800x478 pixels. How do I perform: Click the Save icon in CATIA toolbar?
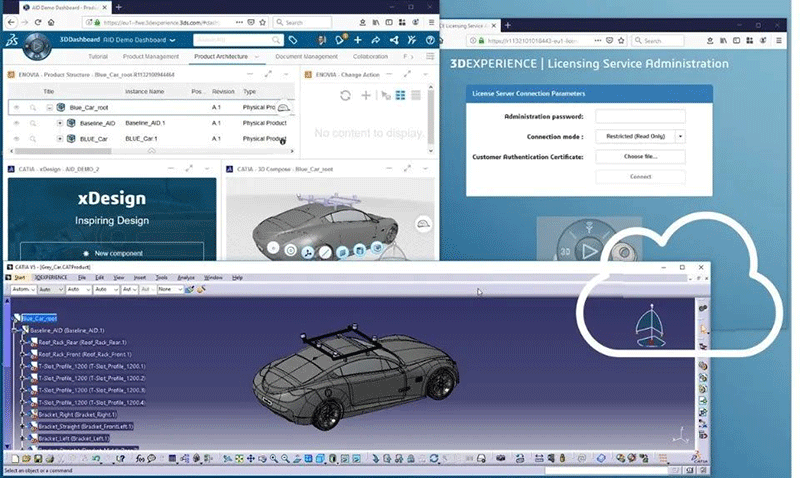(x=37, y=459)
